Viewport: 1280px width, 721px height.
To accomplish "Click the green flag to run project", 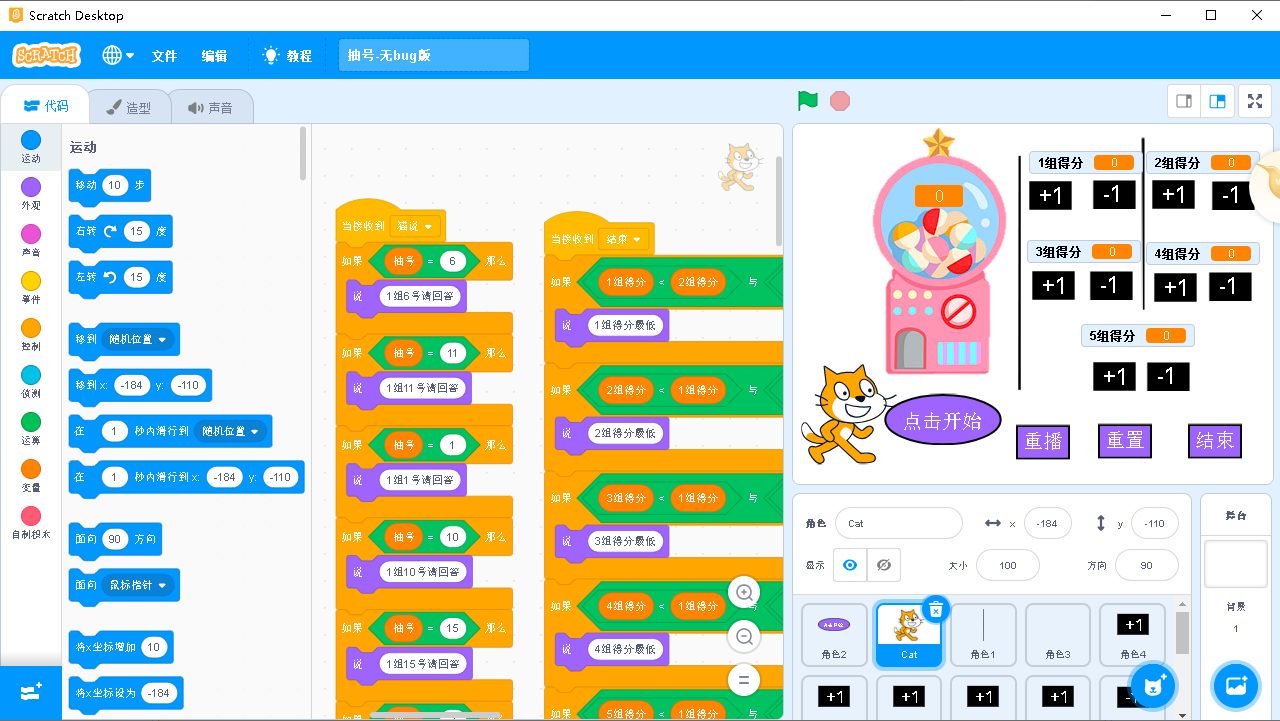I will tap(808, 101).
